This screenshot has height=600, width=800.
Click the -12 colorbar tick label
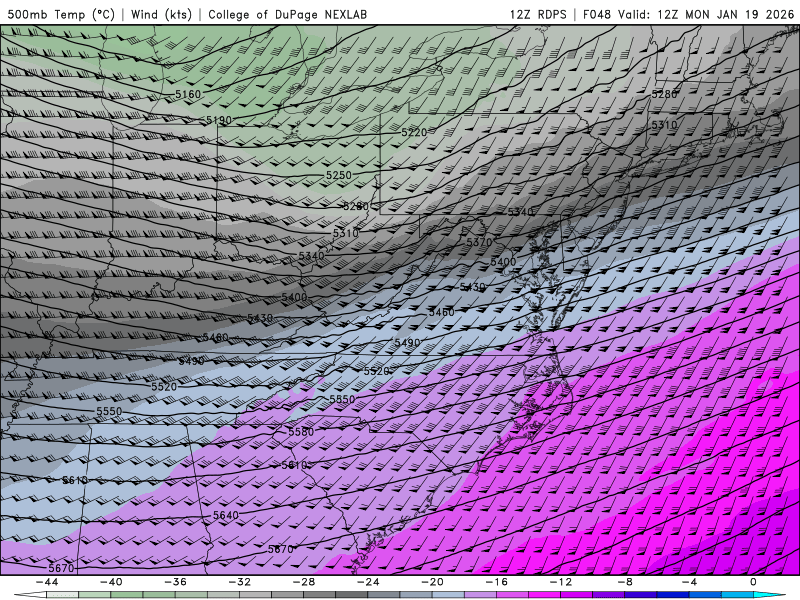pyautogui.click(x=561, y=582)
